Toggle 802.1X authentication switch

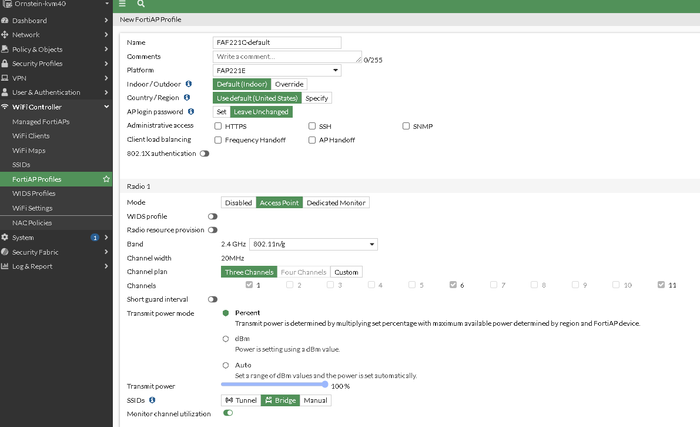[204, 154]
